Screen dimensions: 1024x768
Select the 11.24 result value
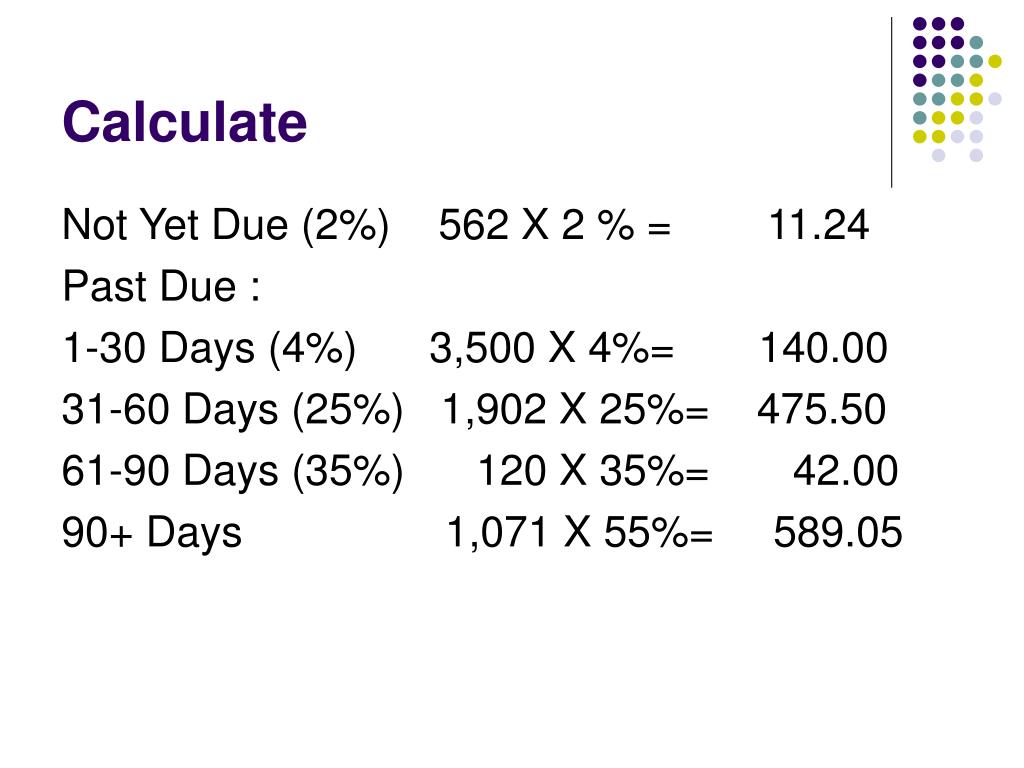click(819, 225)
